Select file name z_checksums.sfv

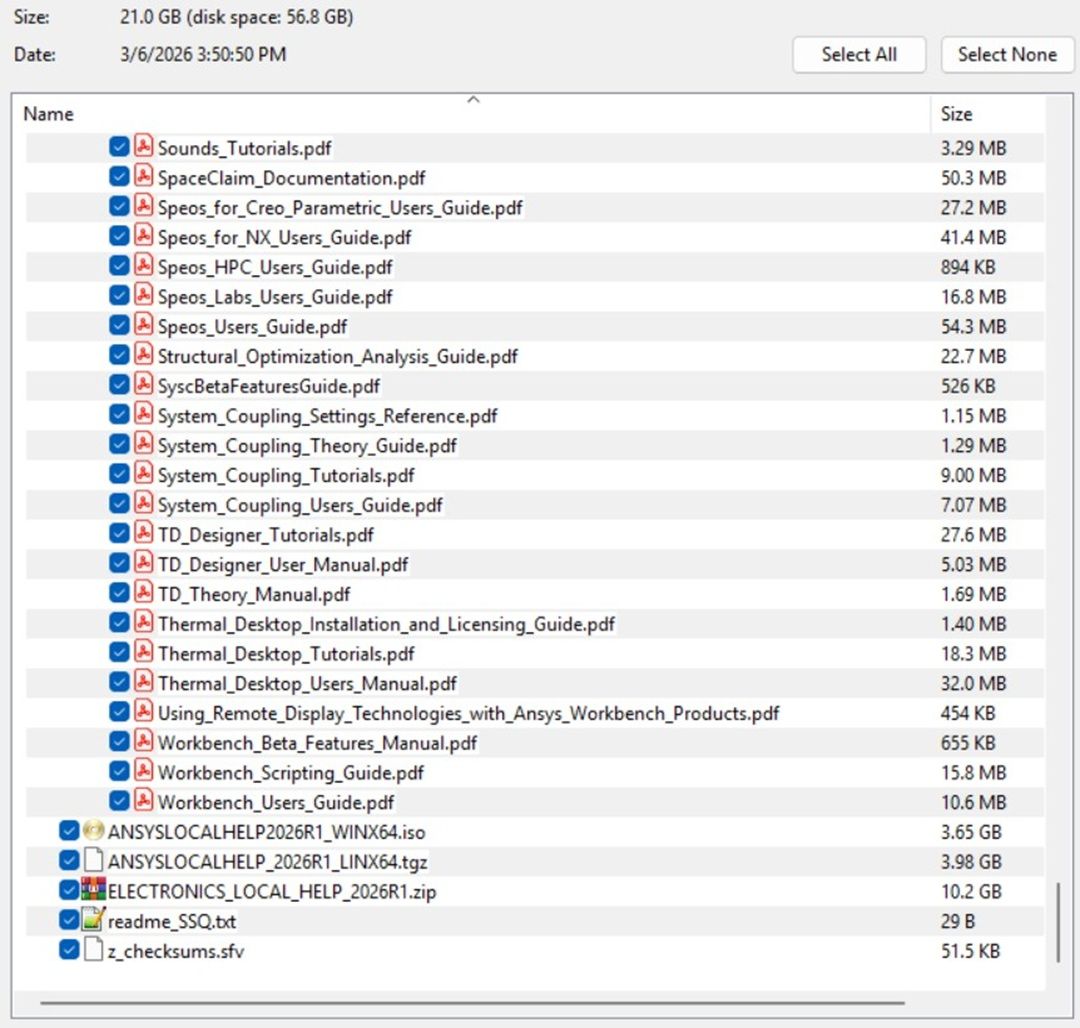click(x=176, y=951)
